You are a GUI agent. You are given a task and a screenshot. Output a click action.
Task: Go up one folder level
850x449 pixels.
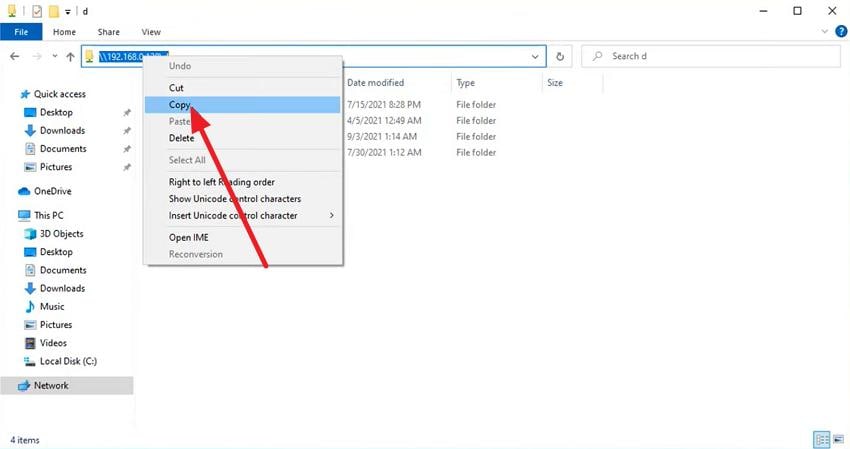(70, 56)
